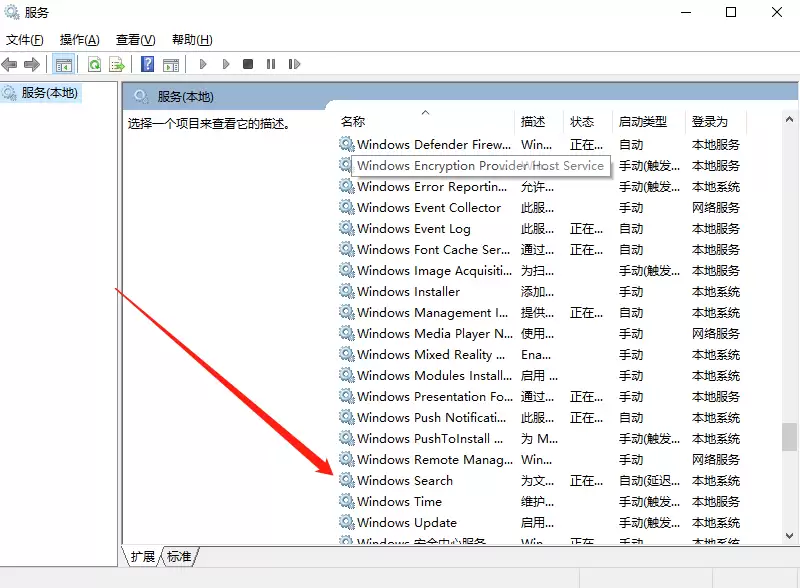The width and height of the screenshot is (800, 588).
Task: Navigate back using the back arrow
Action: click(x=10, y=63)
